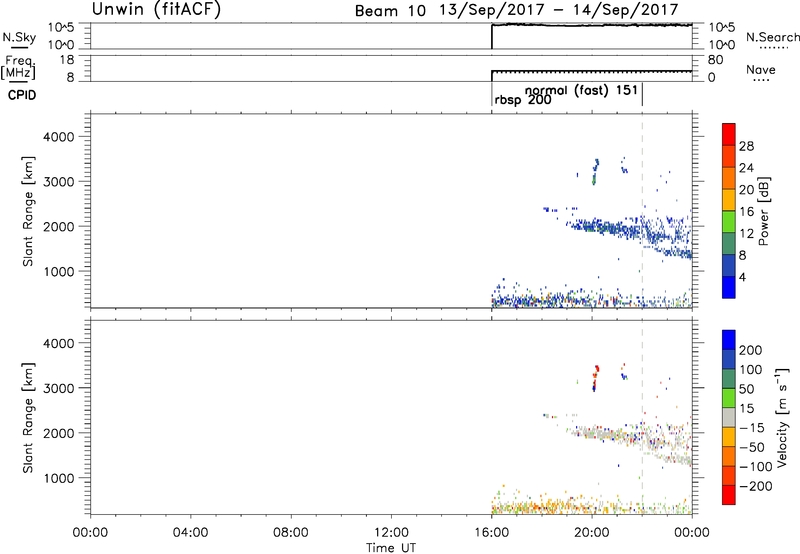
Task: Click the Velocity [m s-1] colorbar title
Action: (x=782, y=417)
